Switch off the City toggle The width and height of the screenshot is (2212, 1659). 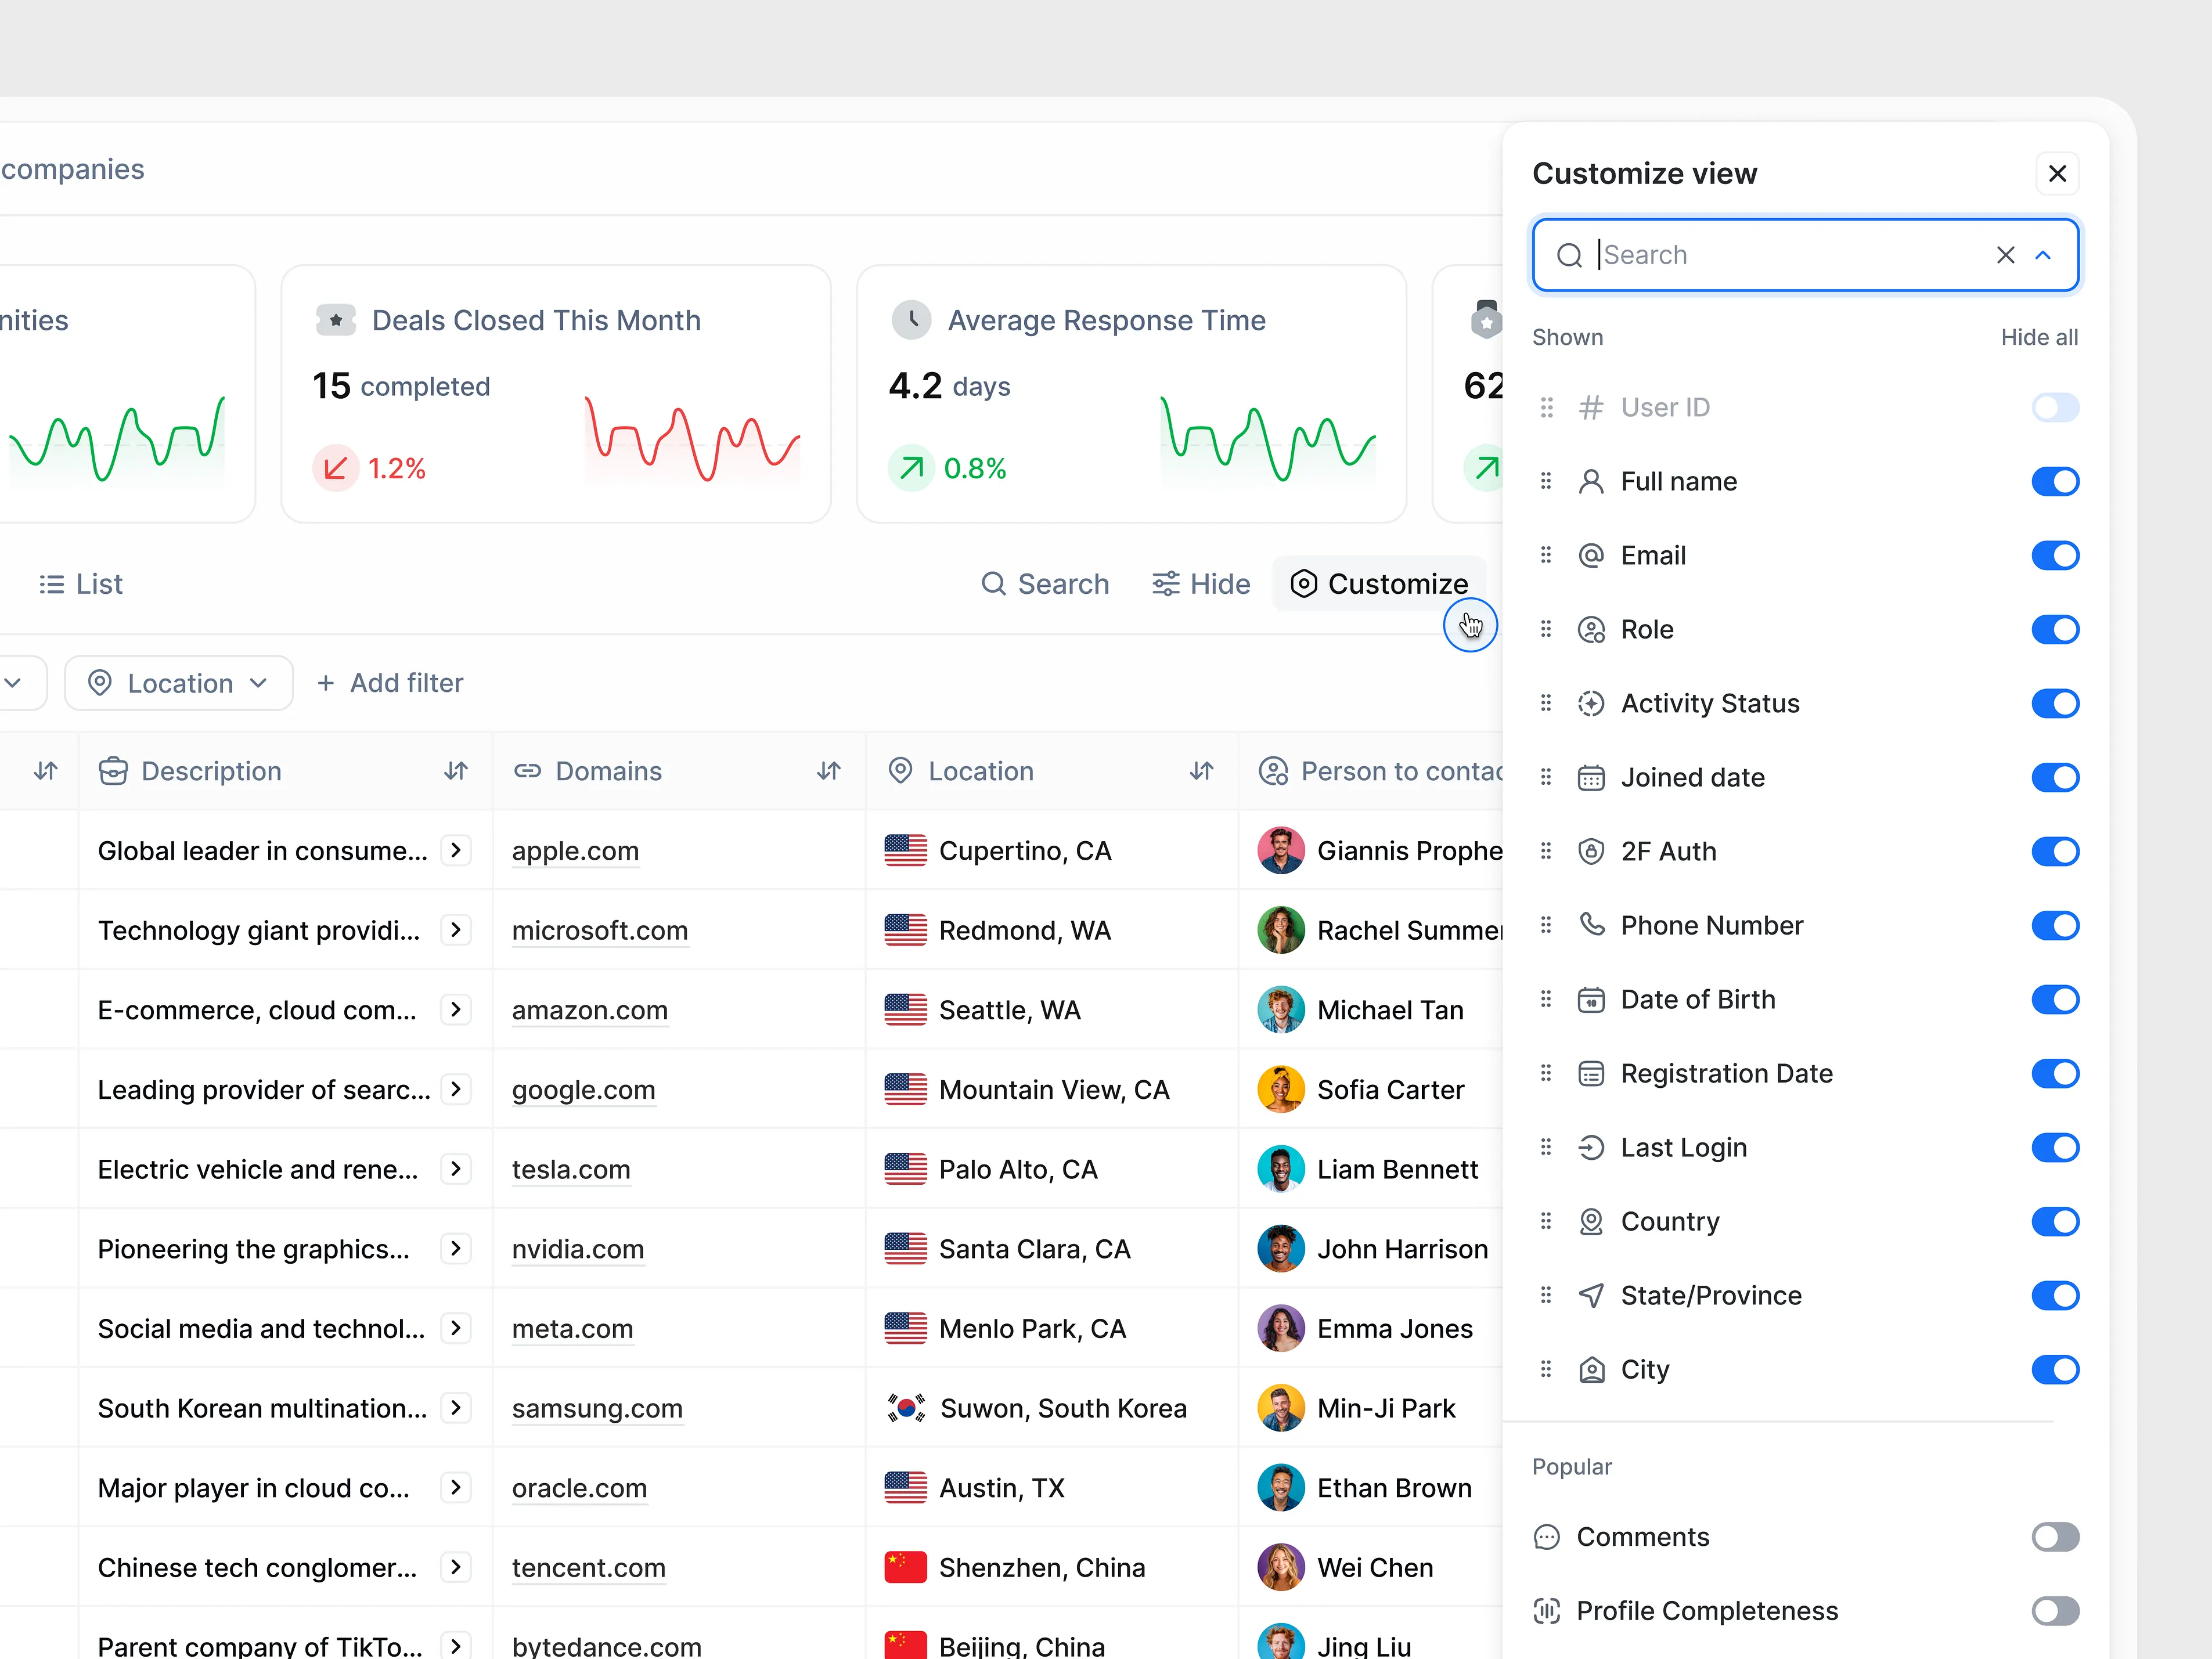(x=2055, y=1369)
